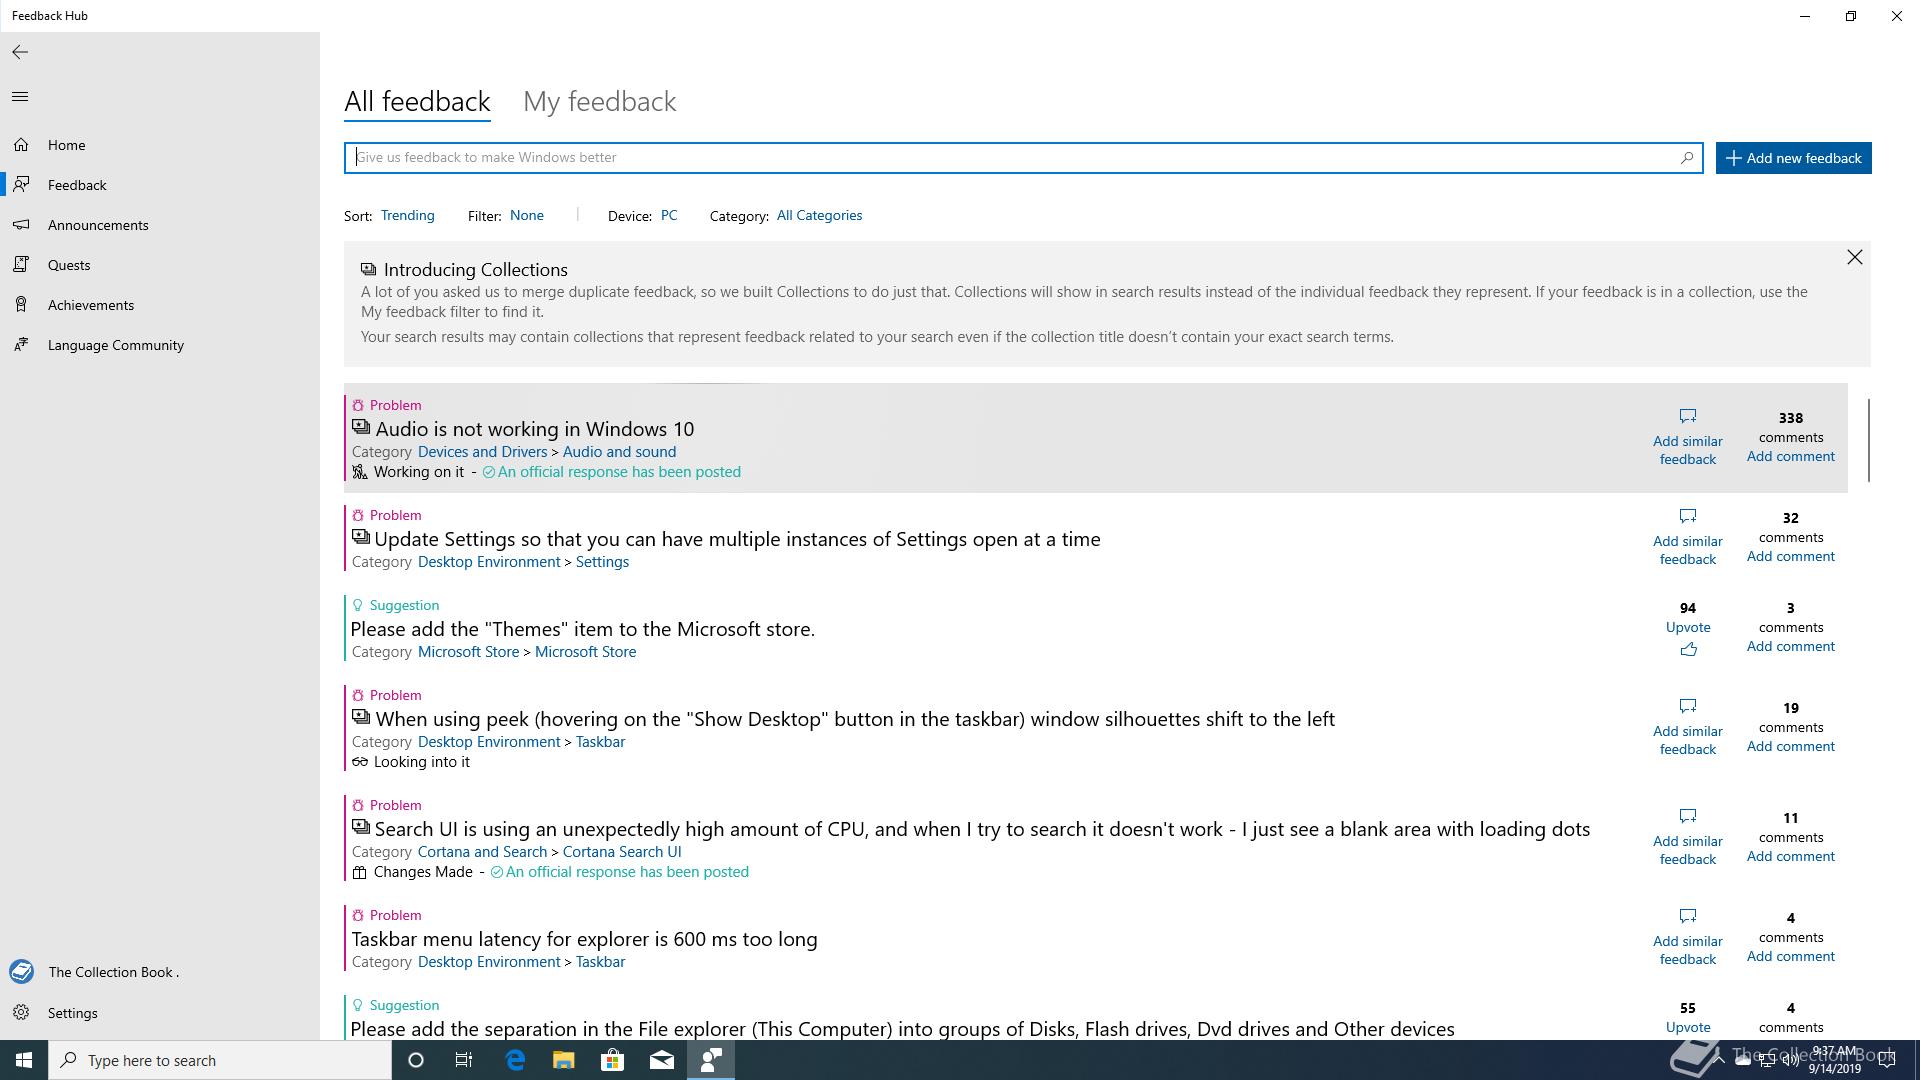The height and width of the screenshot is (1080, 1920).
Task: Launch Microsoft Edge from taskbar
Action: 515,1060
